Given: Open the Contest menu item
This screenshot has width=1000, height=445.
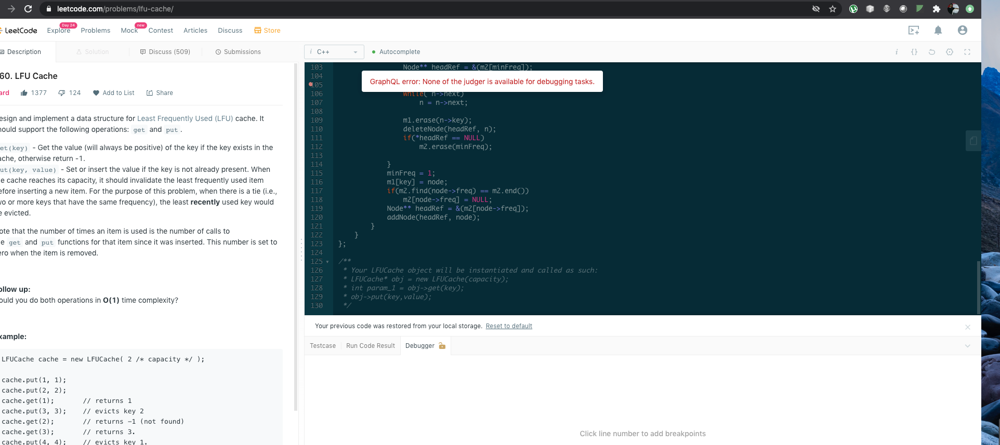Looking at the screenshot, I should [x=161, y=30].
